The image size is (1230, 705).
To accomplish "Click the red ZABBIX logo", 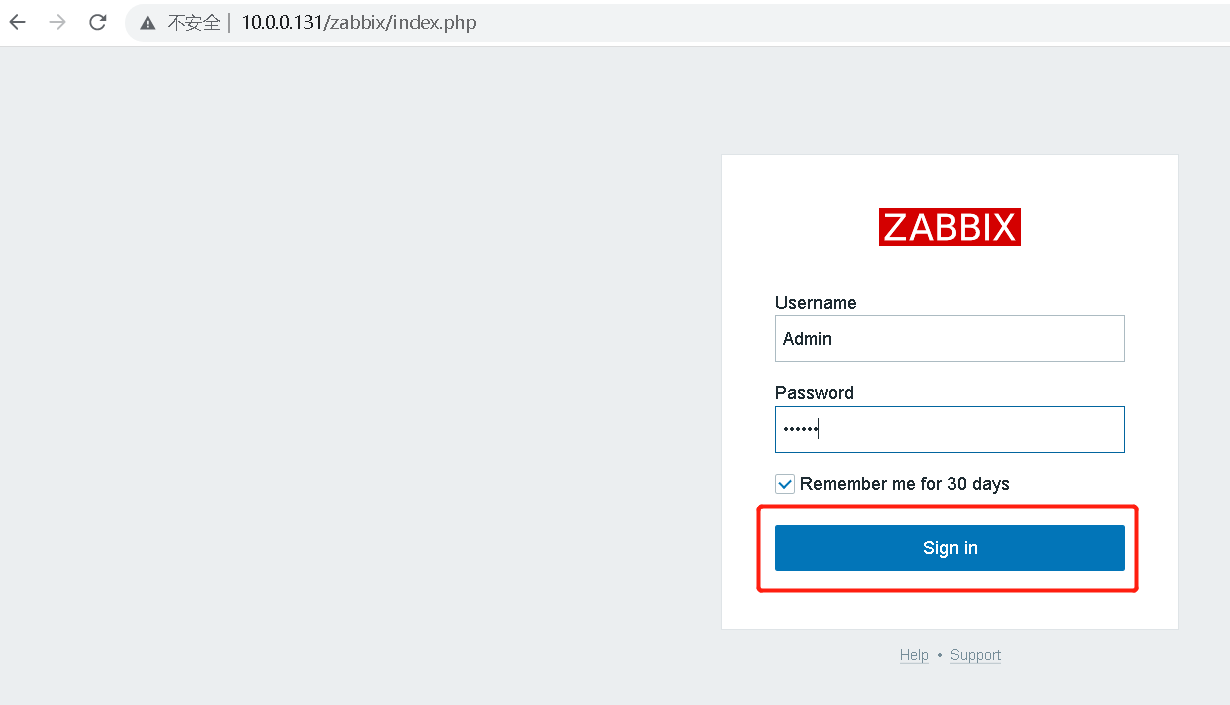I will (949, 227).
